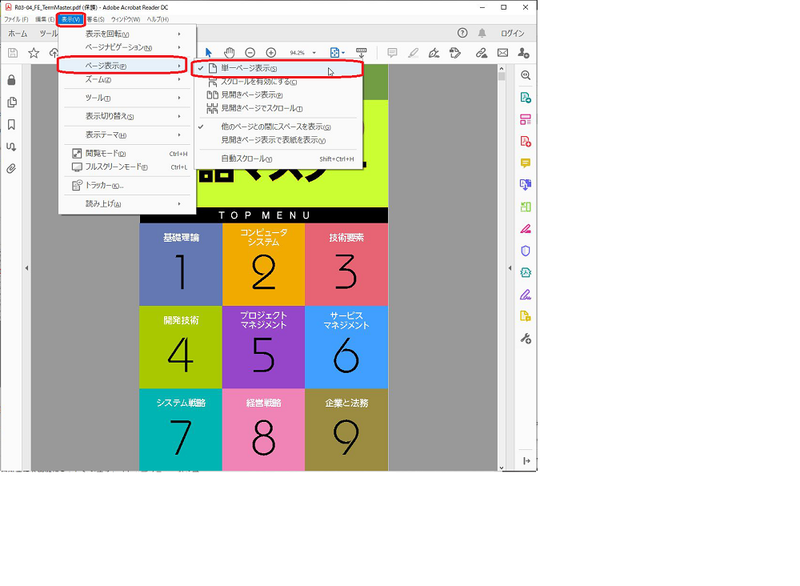Click the save disk icon
Image resolution: width=800 pixels, height=586 pixels.
(x=13, y=53)
